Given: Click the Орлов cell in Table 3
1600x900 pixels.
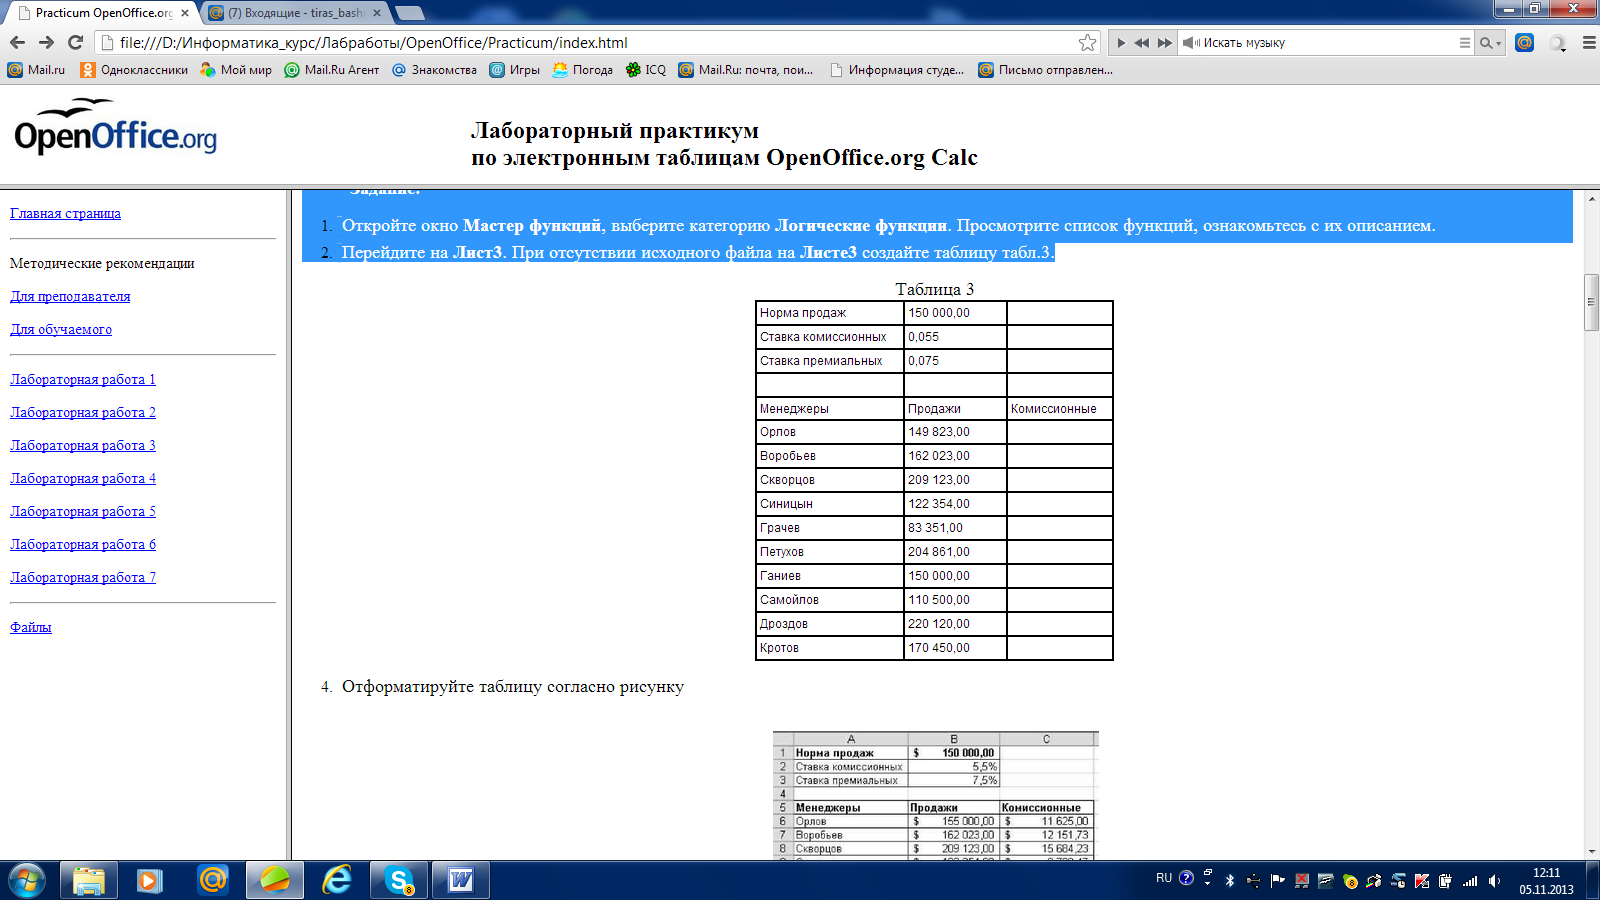Looking at the screenshot, I should pos(830,432).
